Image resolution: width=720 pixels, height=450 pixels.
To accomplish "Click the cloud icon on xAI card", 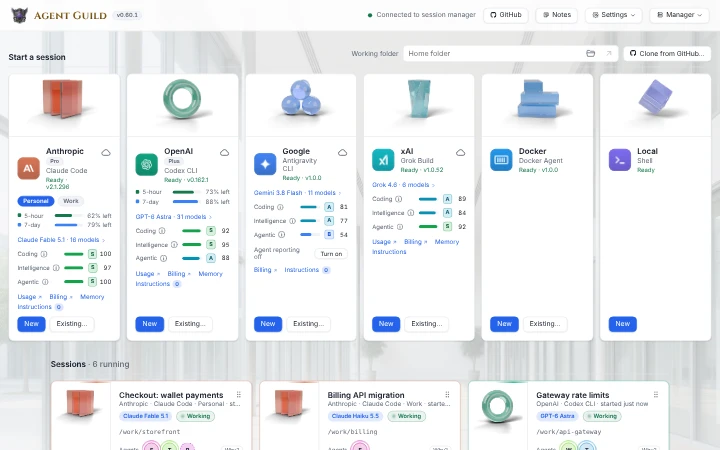I will point(461,152).
